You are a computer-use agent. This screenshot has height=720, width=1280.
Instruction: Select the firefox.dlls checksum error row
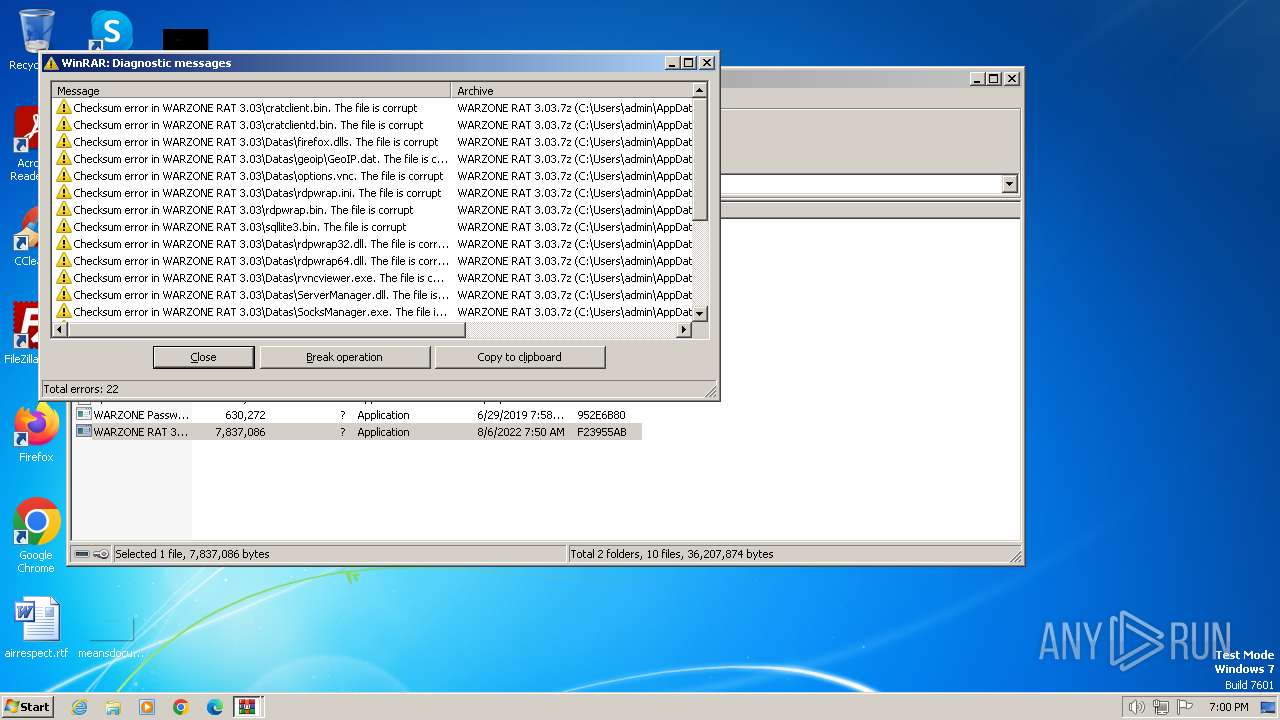click(x=372, y=142)
